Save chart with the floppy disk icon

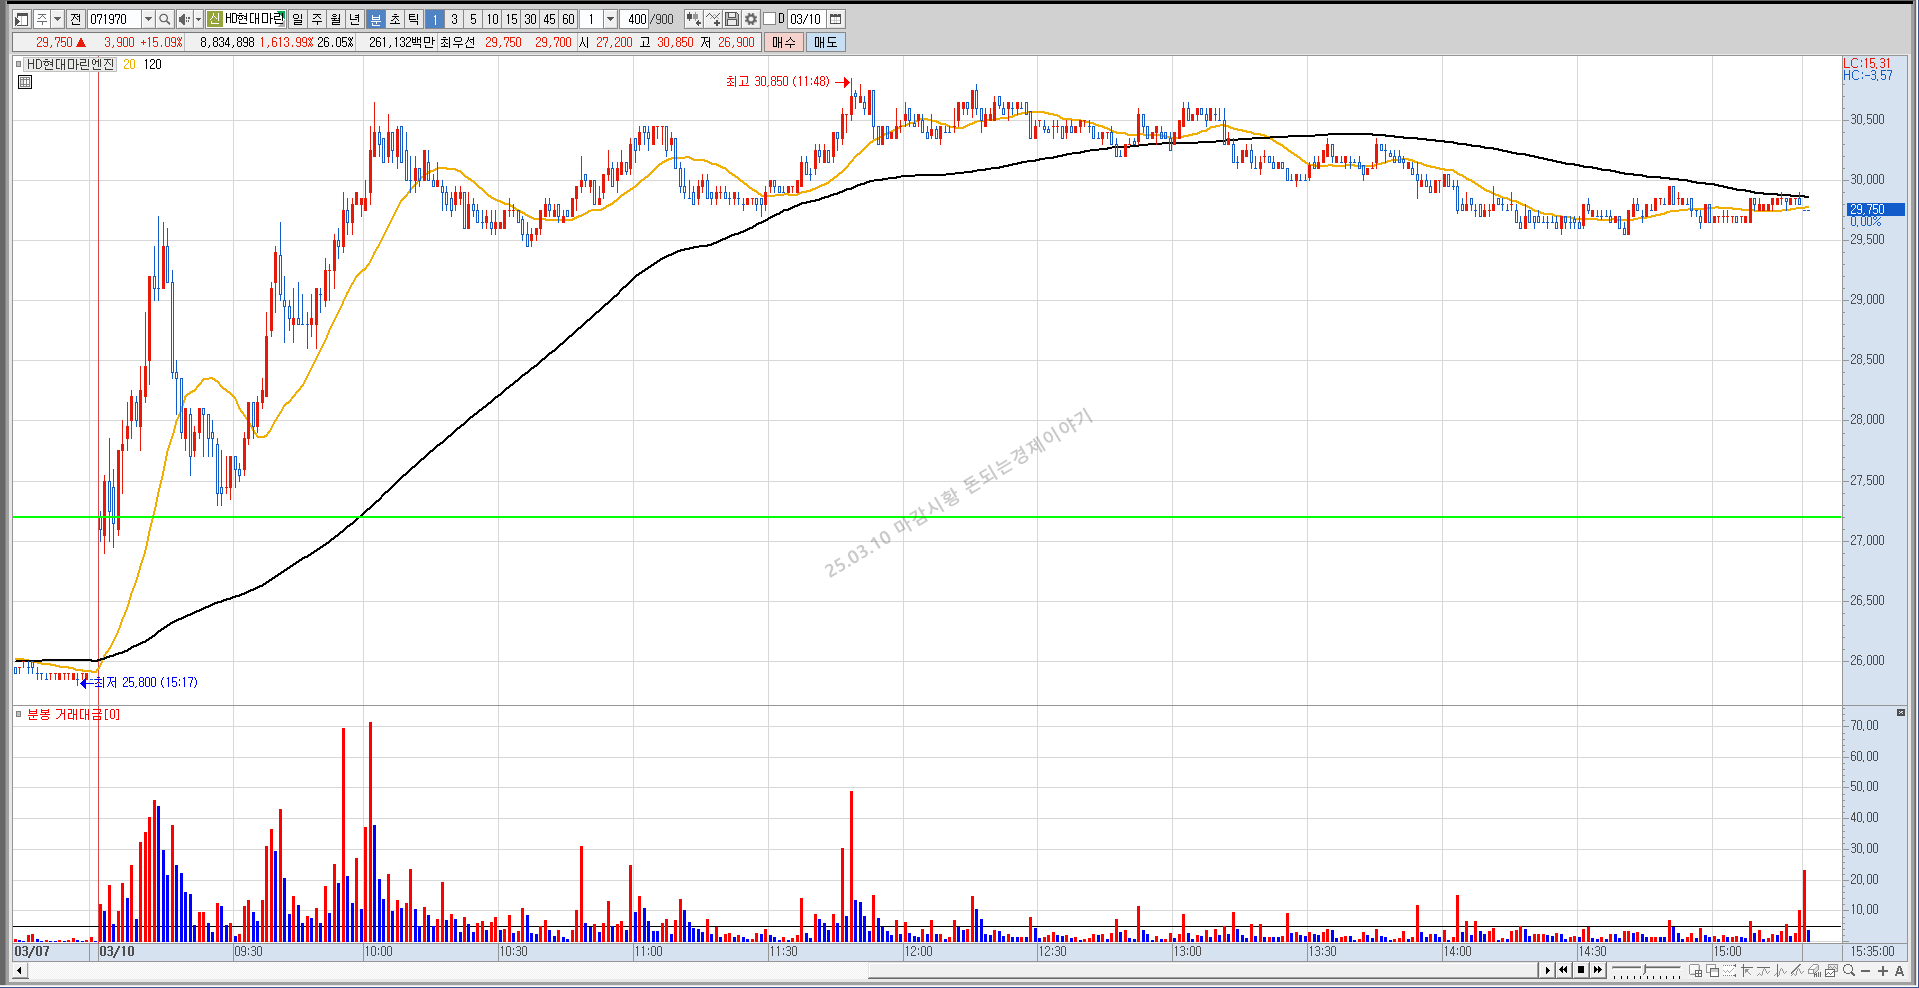point(732,19)
